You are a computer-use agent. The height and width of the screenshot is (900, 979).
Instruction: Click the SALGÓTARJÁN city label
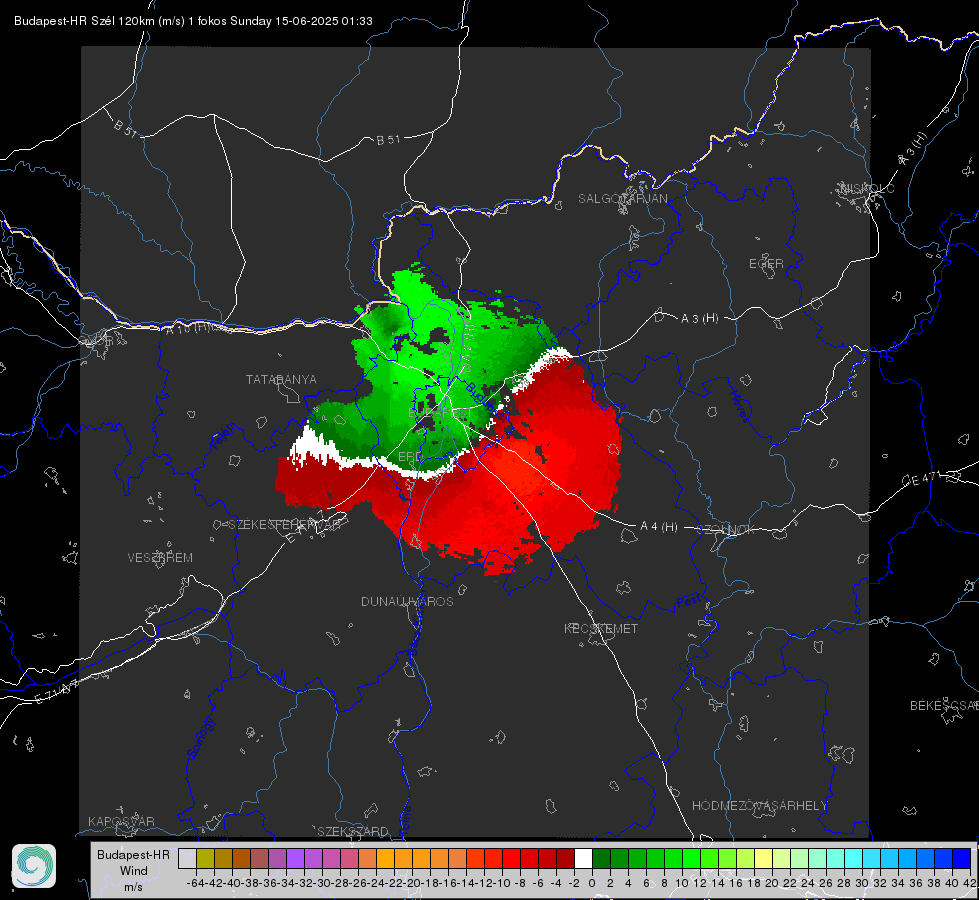tap(622, 199)
